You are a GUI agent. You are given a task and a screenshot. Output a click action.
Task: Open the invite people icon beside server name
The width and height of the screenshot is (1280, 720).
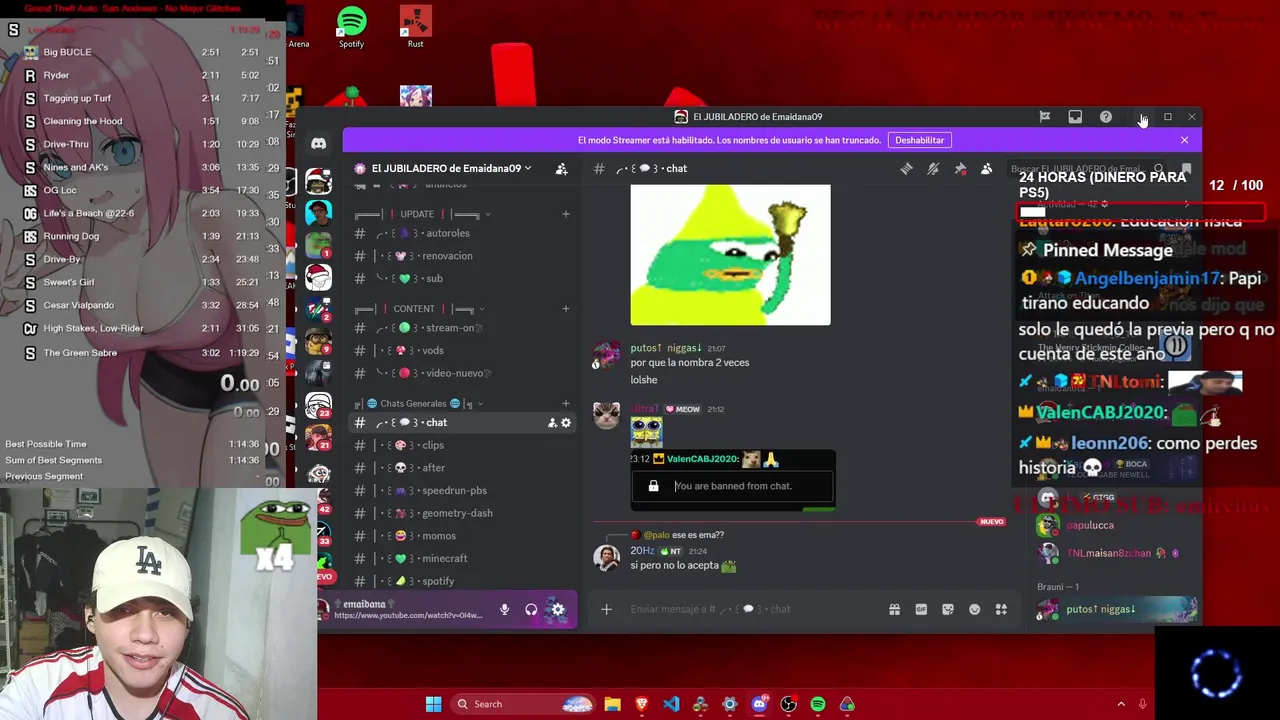click(561, 169)
